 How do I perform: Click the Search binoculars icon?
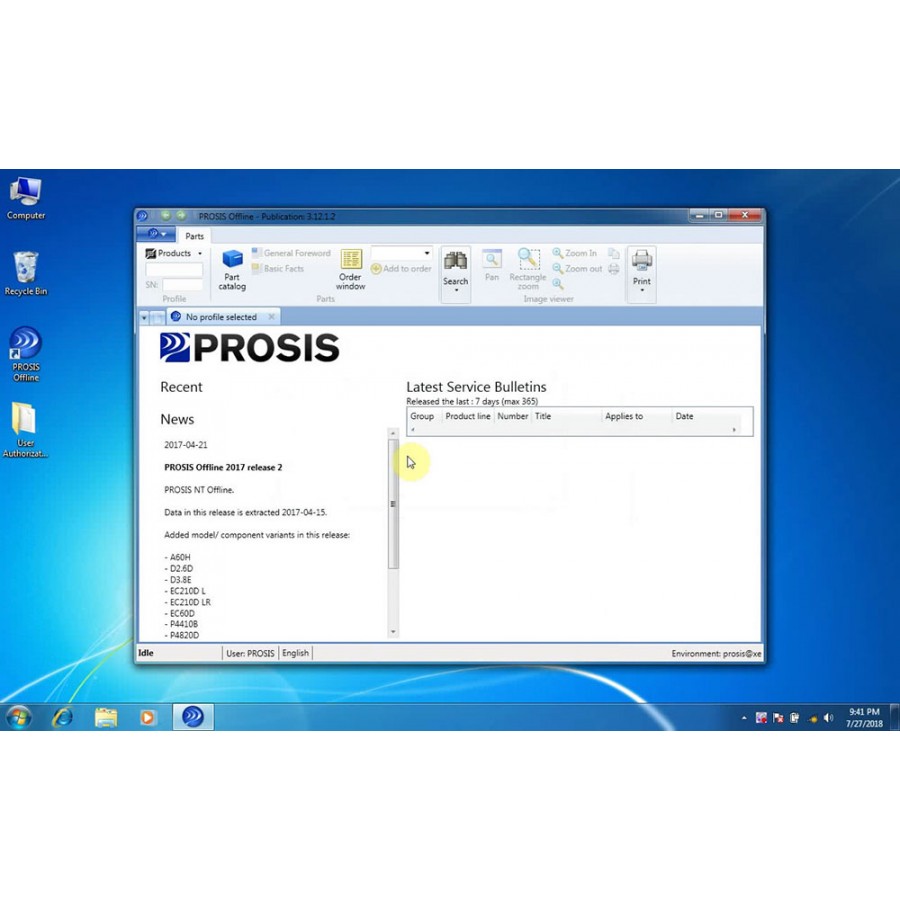tap(455, 262)
